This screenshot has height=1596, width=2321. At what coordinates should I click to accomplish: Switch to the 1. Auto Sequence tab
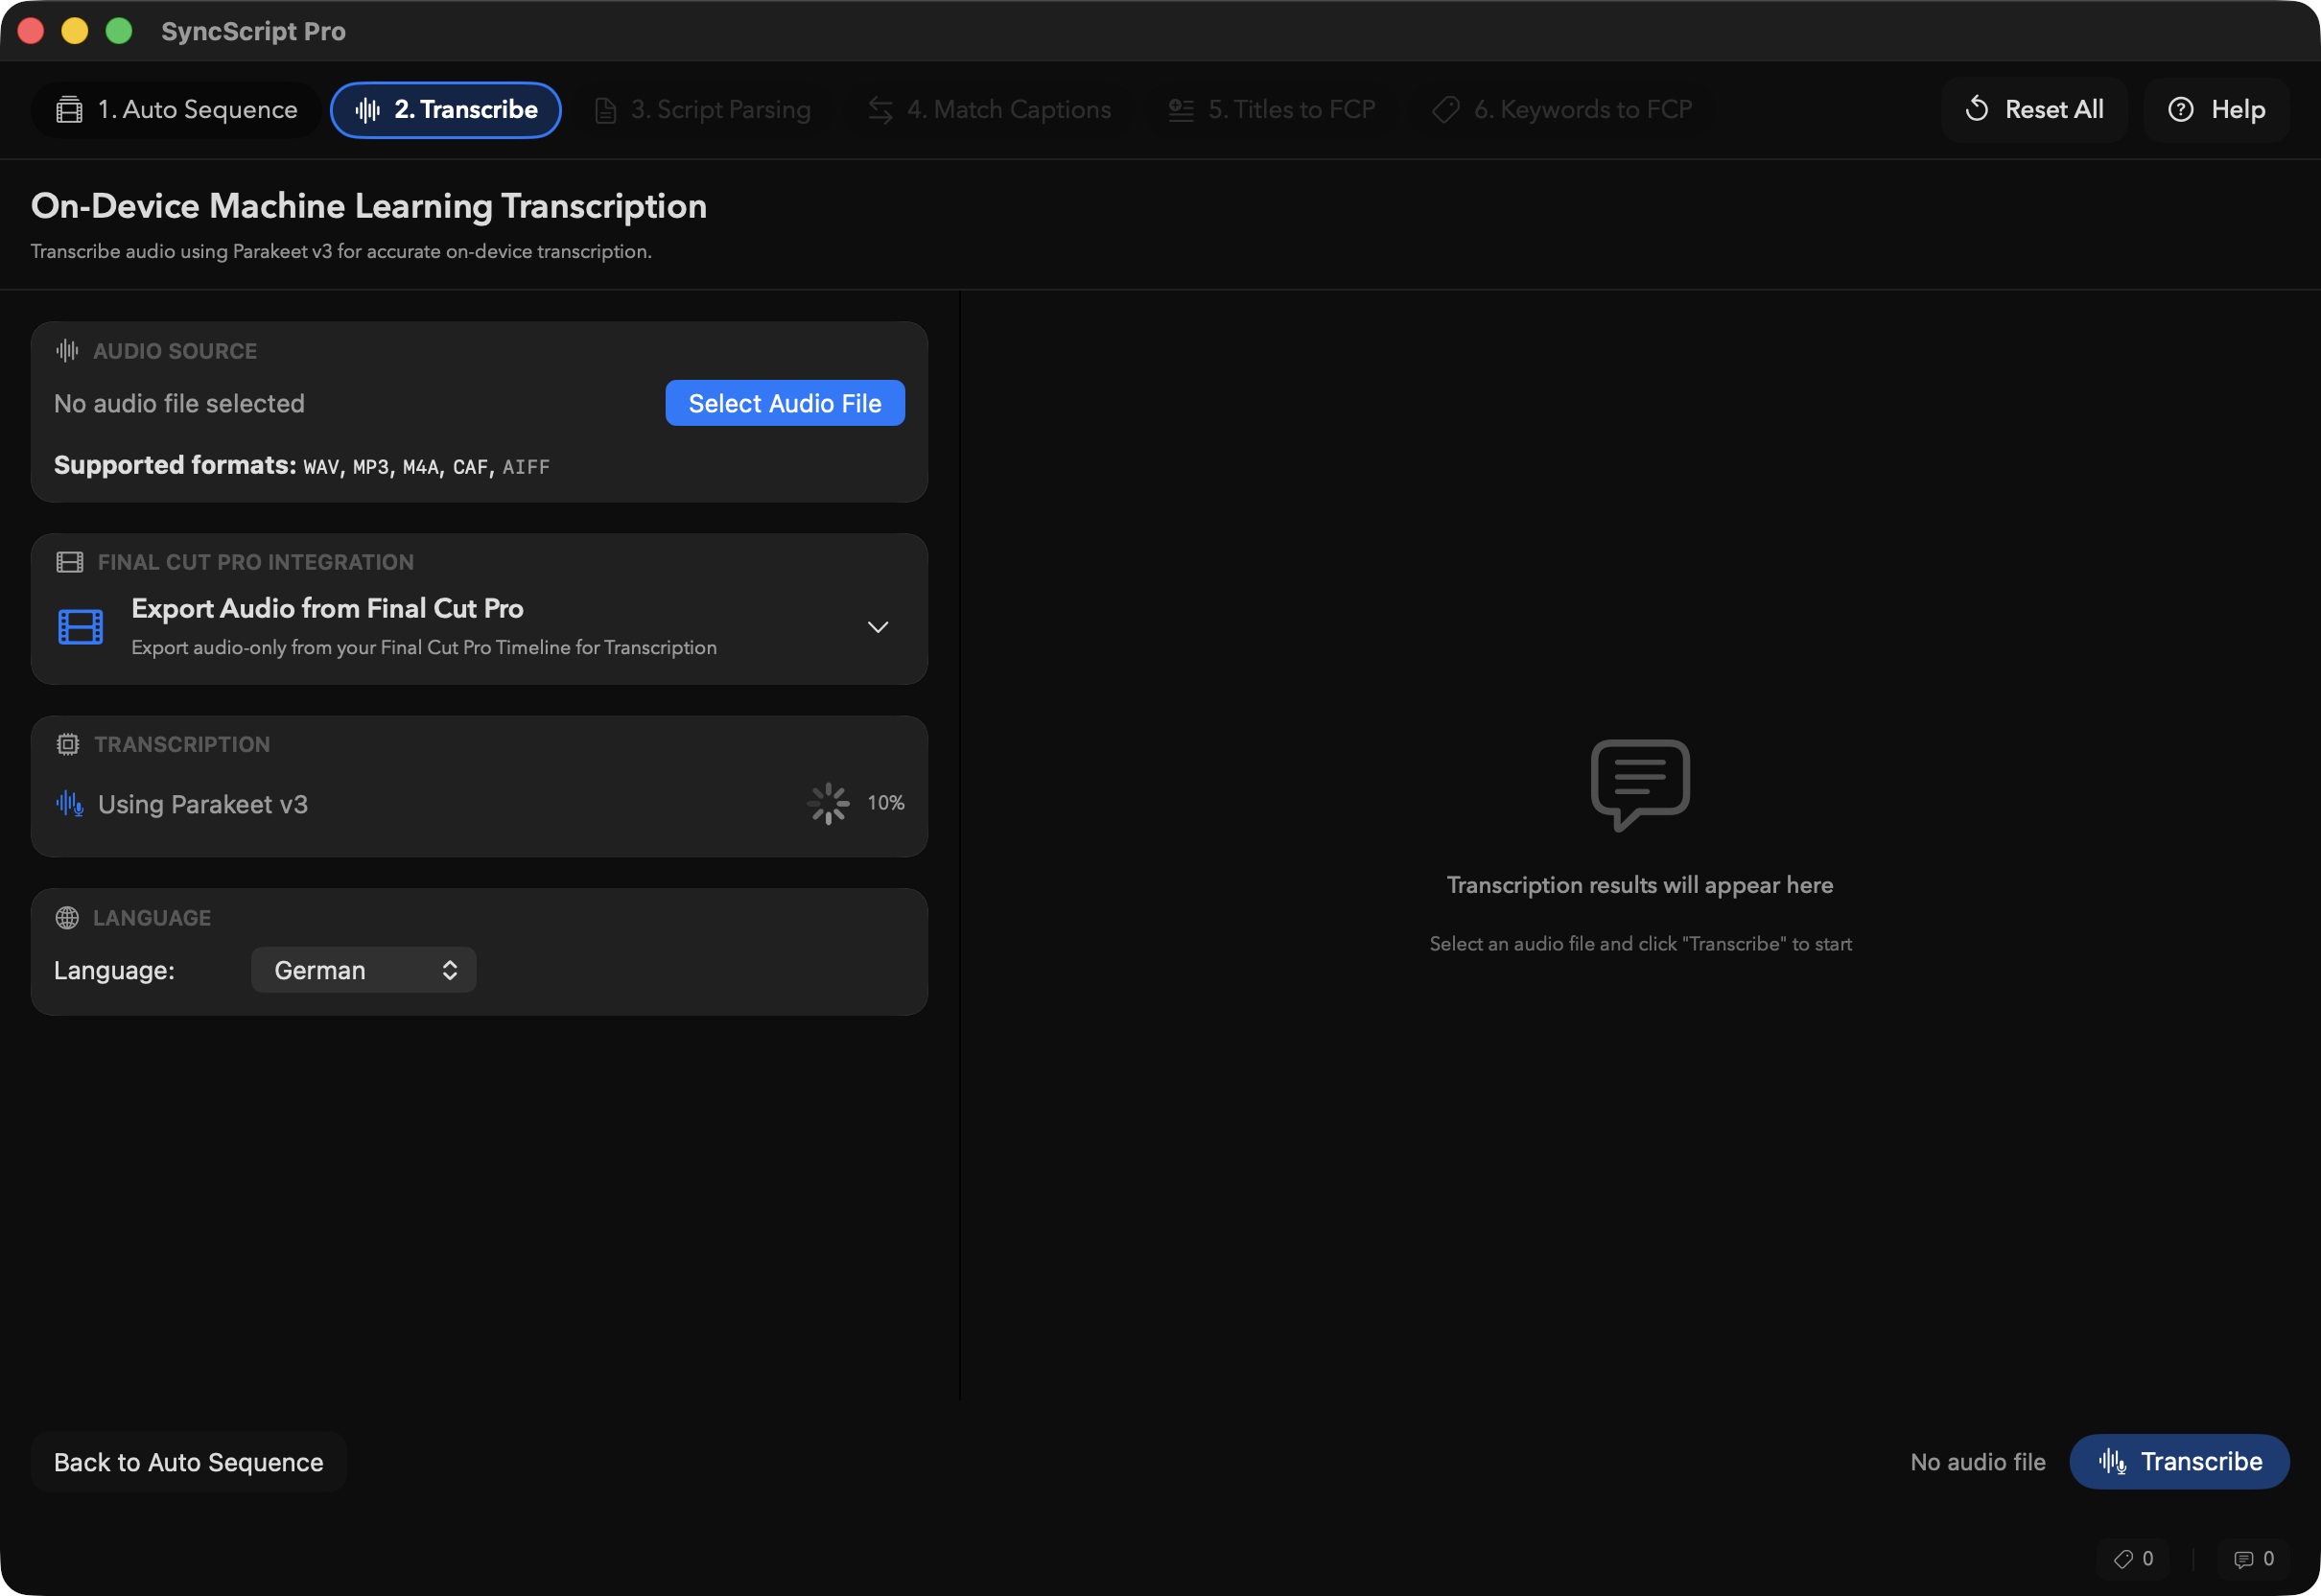click(x=177, y=110)
